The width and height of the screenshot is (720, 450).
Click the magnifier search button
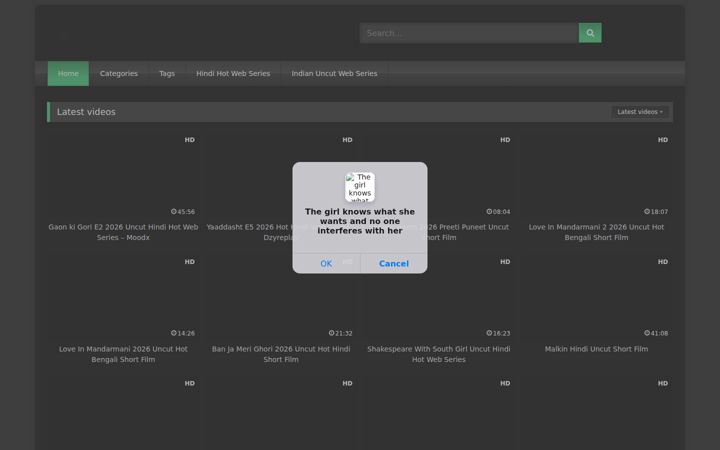pyautogui.click(x=590, y=33)
